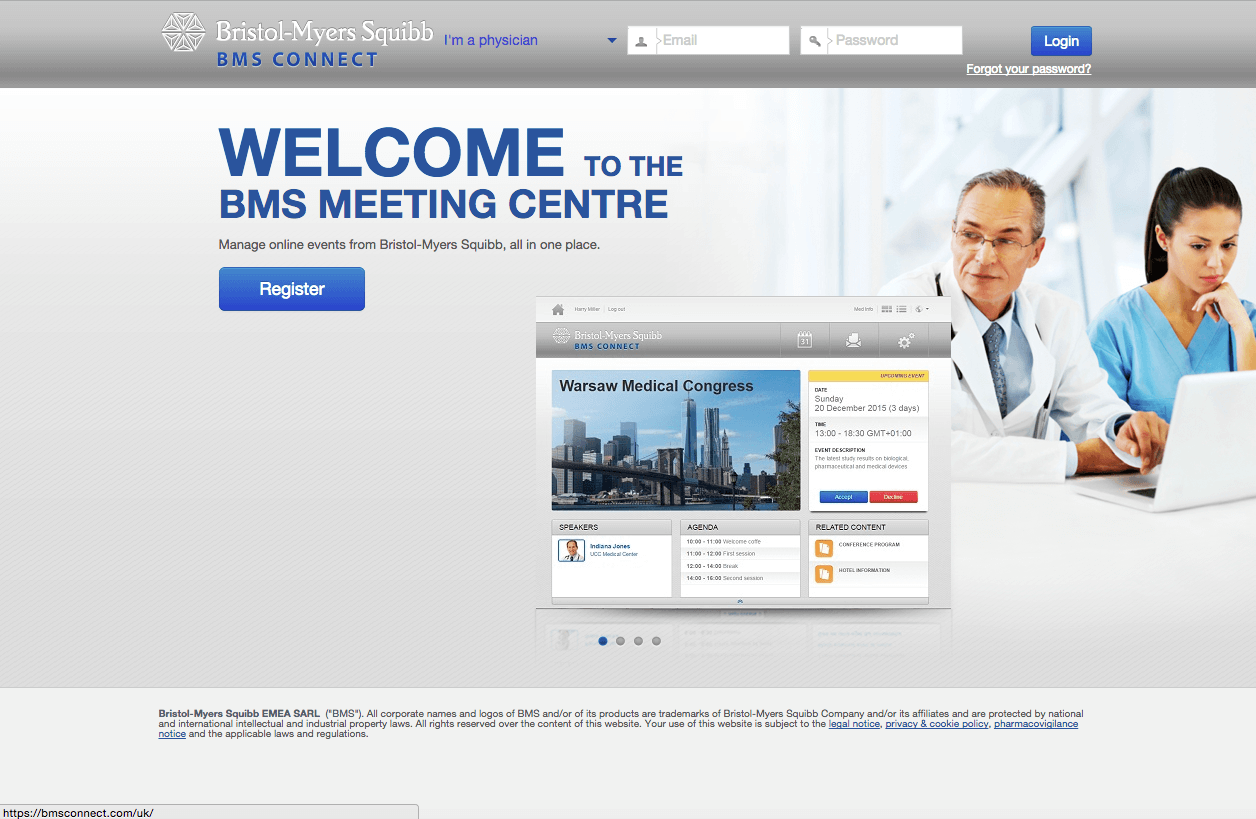The image size is (1256, 819).
Task: Click the "HOTEL INFORMATION" text in the preview
Action: 864,571
